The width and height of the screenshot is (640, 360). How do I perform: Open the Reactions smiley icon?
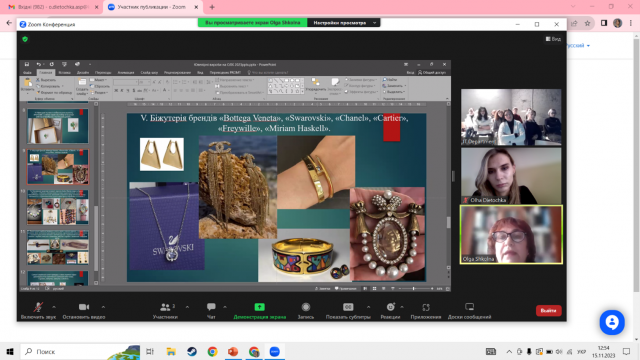coord(391,307)
